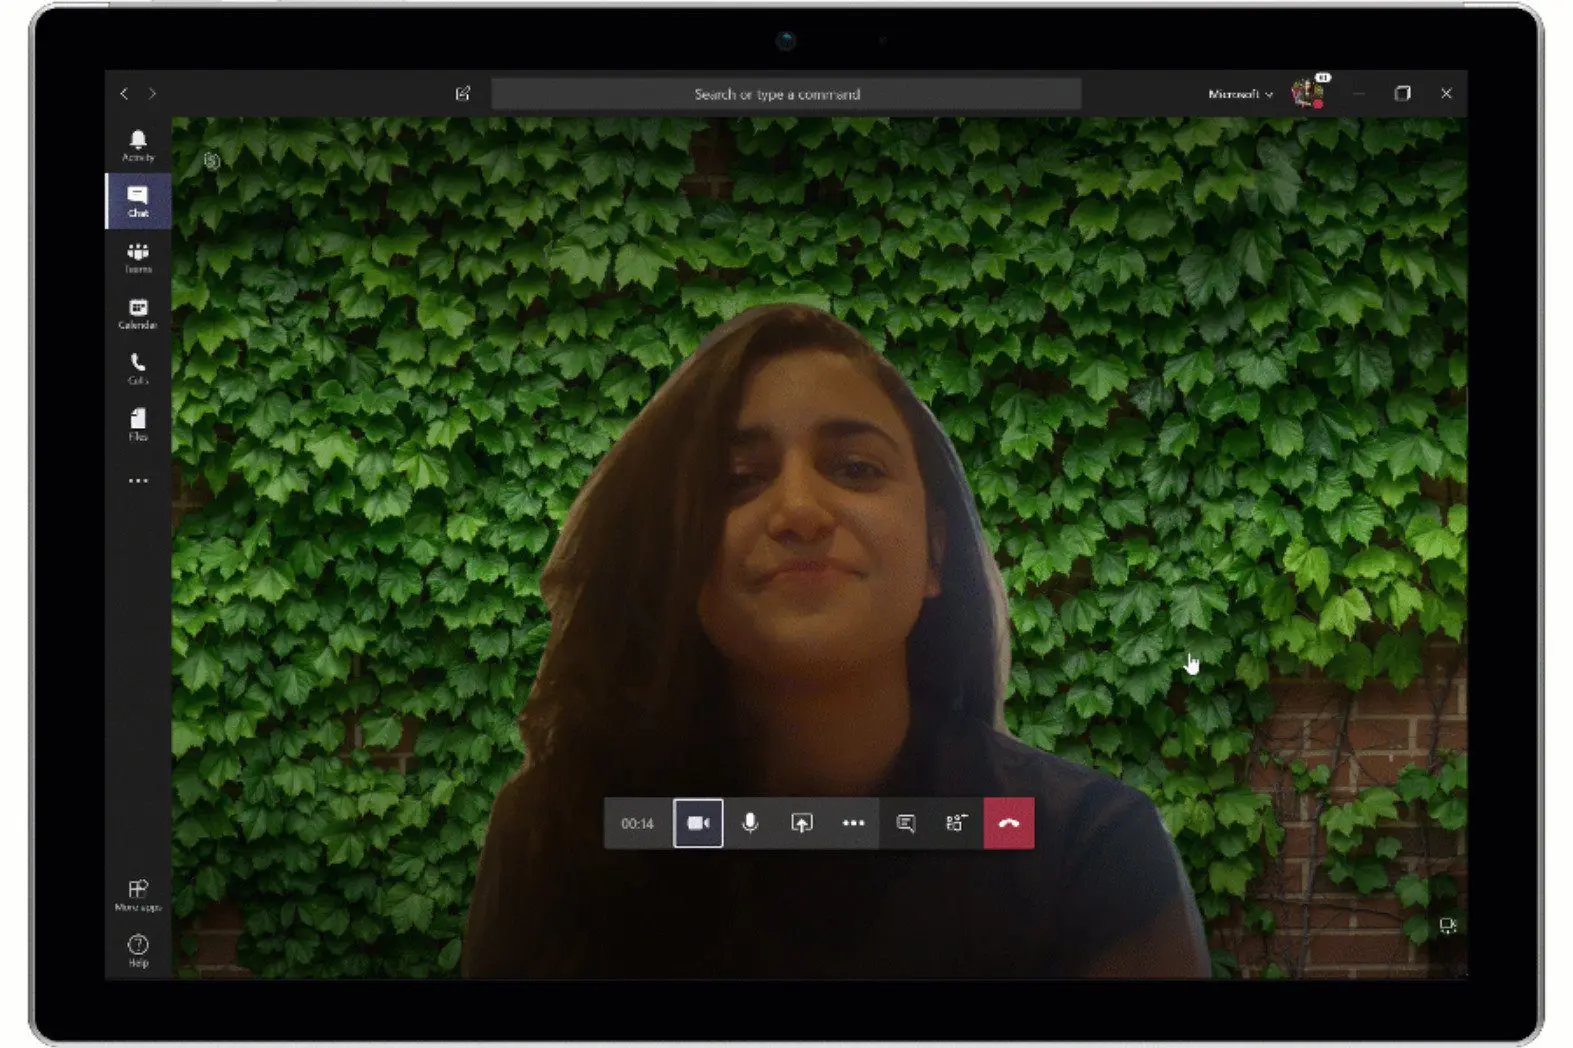Viewport: 1573px width, 1048px height.
Task: Open the Teams section in sidebar
Action: pyautogui.click(x=138, y=257)
